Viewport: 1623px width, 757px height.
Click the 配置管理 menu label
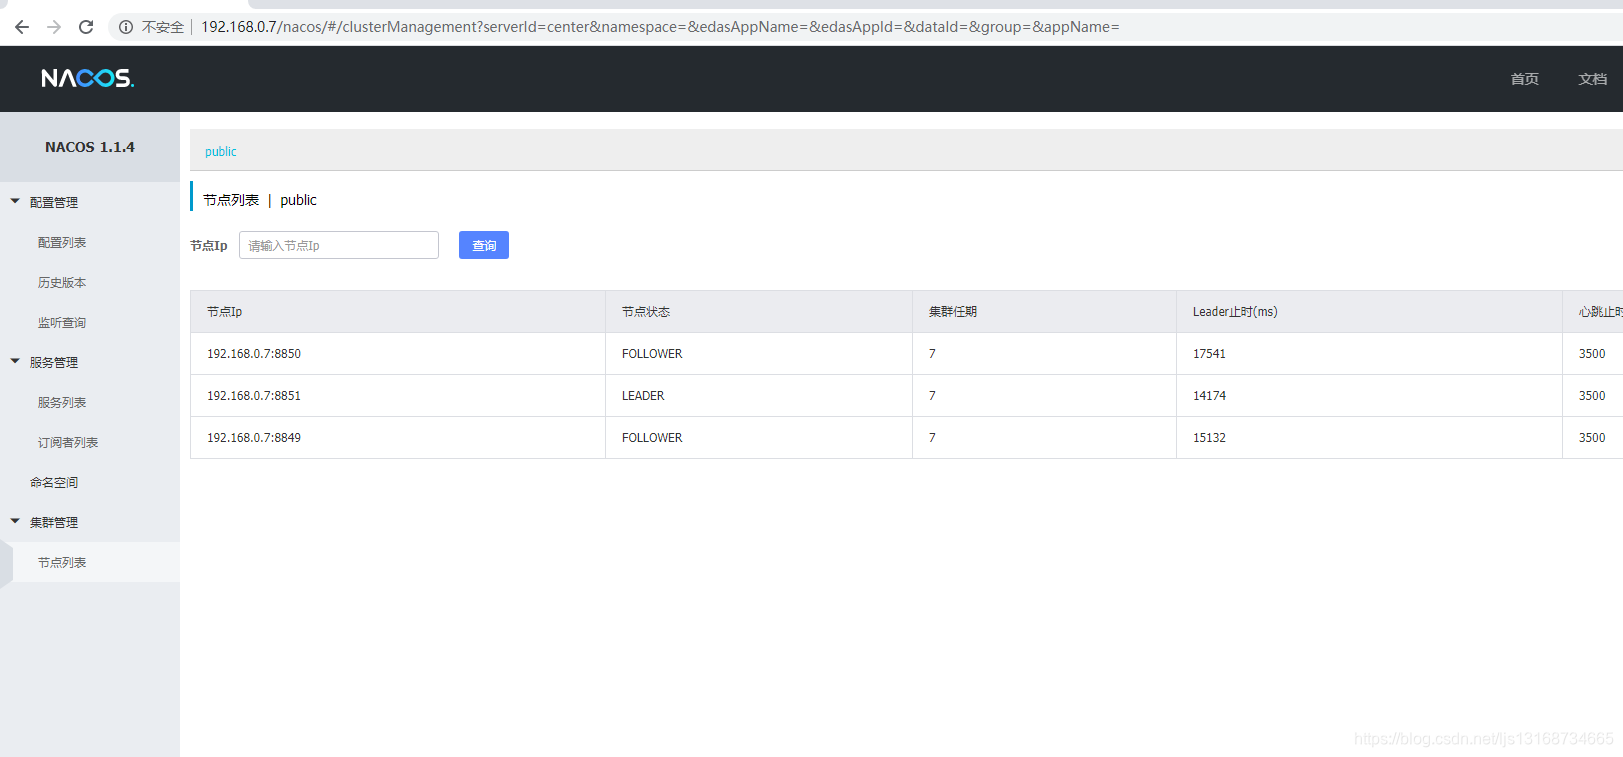pos(54,202)
